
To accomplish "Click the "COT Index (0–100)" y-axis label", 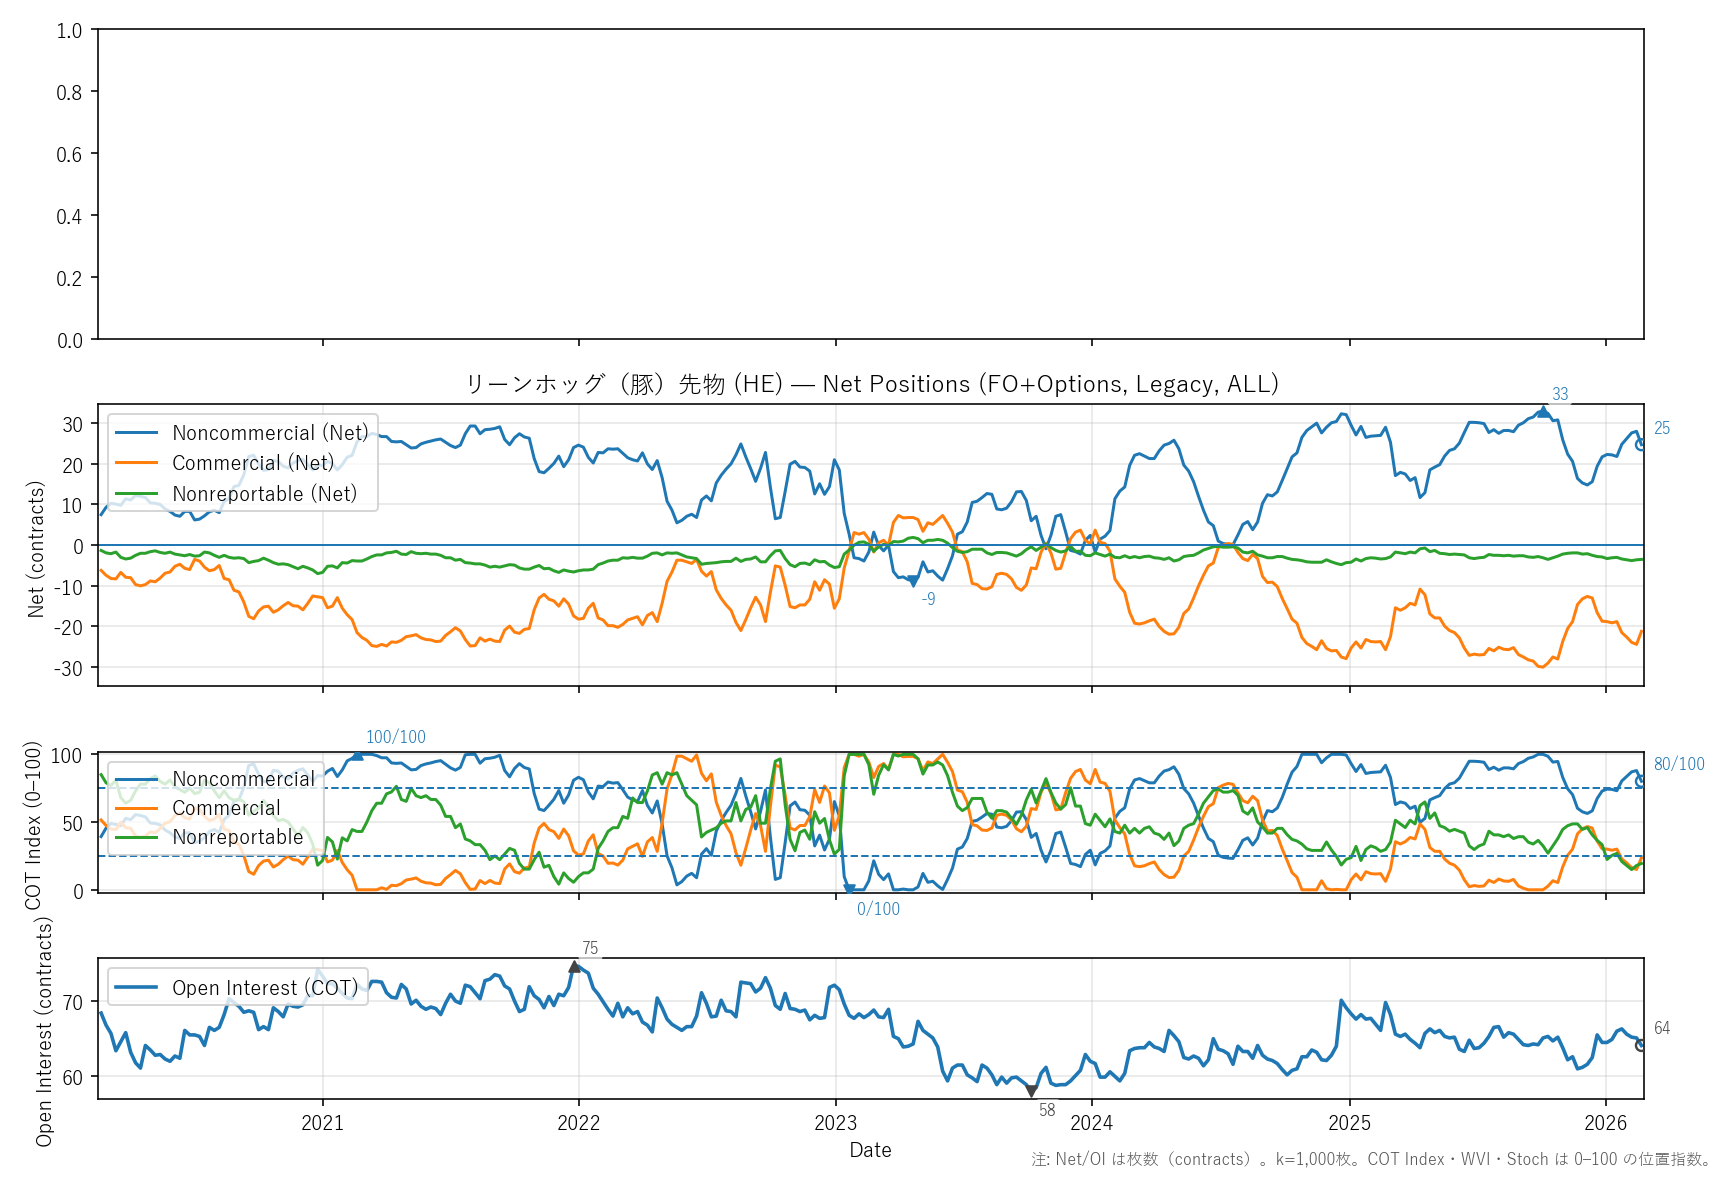I will click(x=34, y=825).
